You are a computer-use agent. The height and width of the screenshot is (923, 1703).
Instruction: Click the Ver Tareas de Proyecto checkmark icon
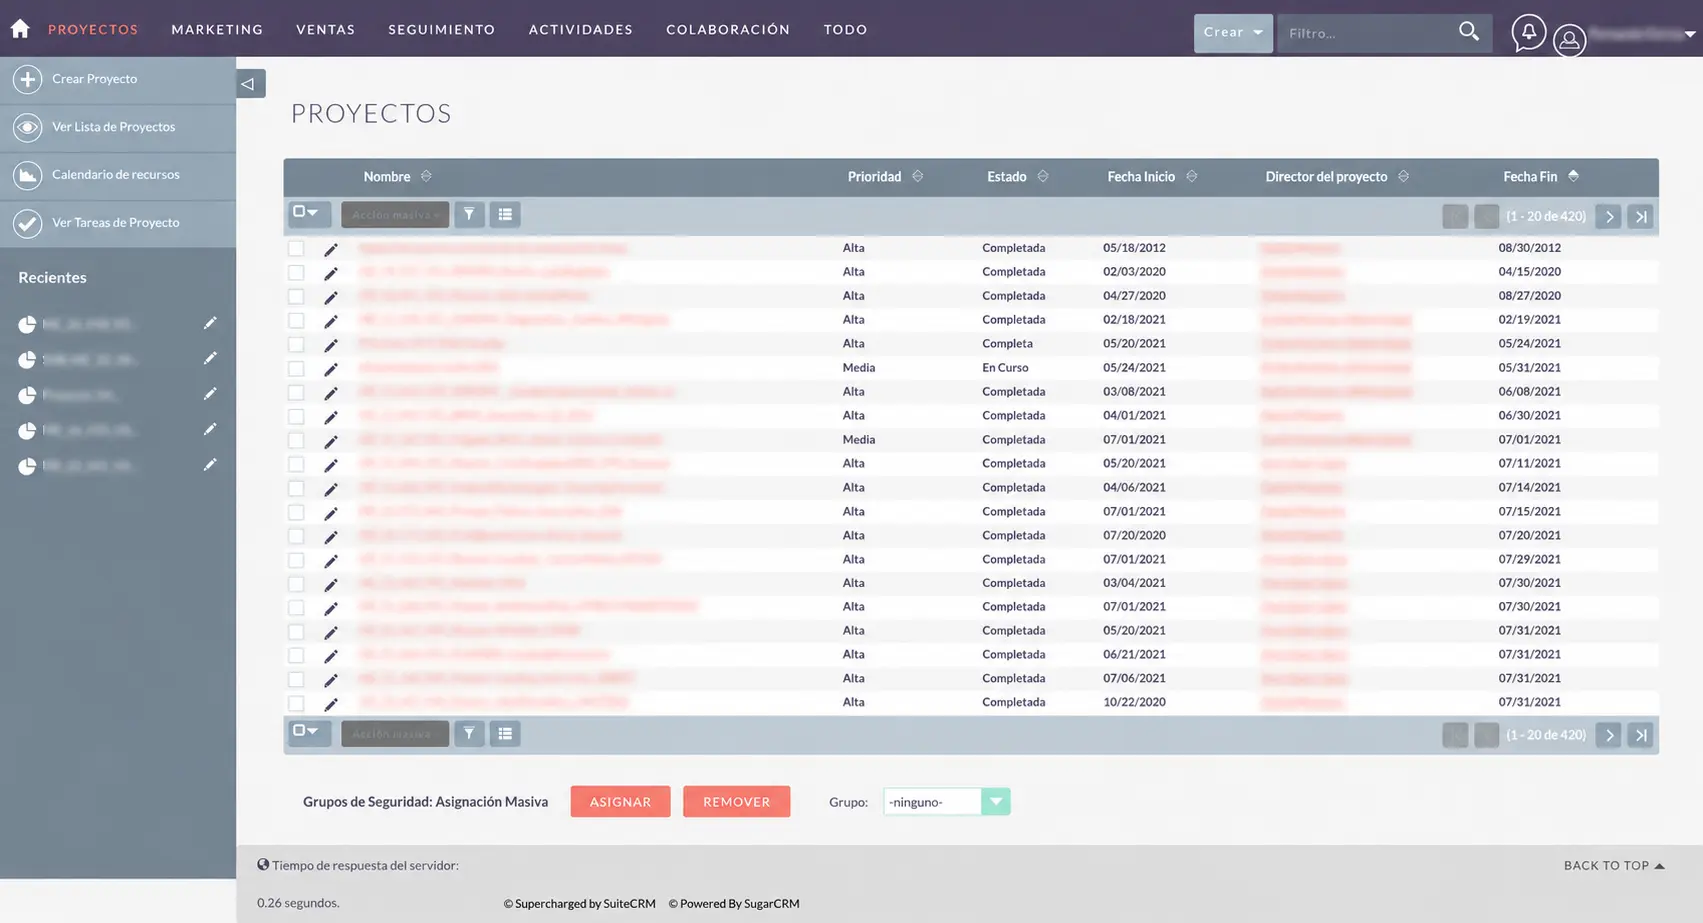pyautogui.click(x=28, y=223)
